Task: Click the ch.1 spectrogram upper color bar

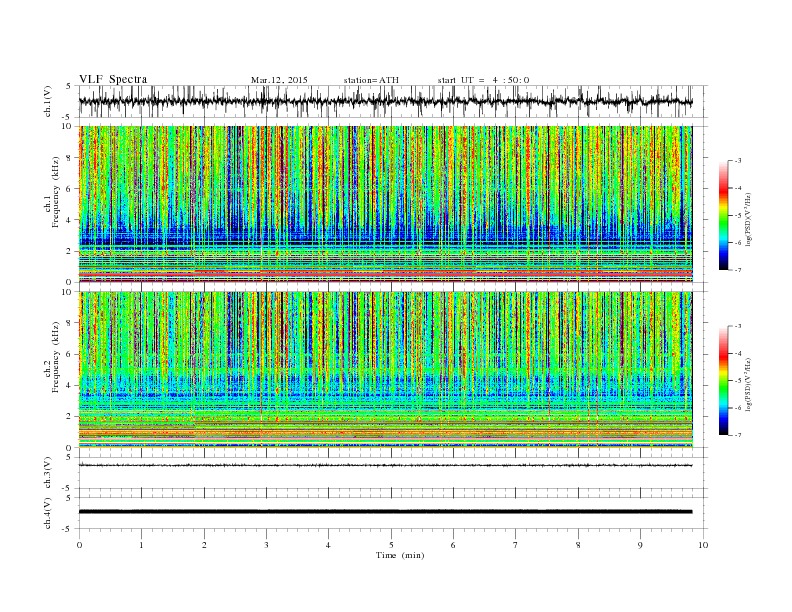Action: (723, 216)
